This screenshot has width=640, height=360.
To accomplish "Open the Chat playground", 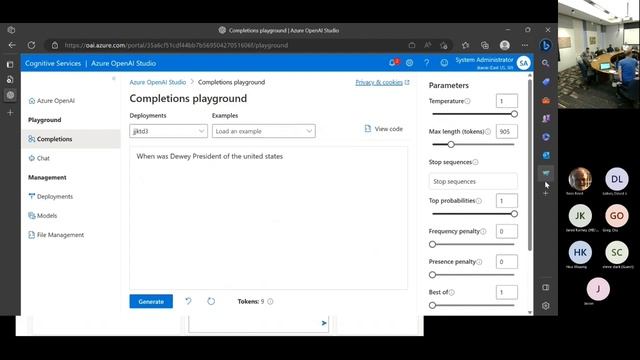I will click(39, 158).
